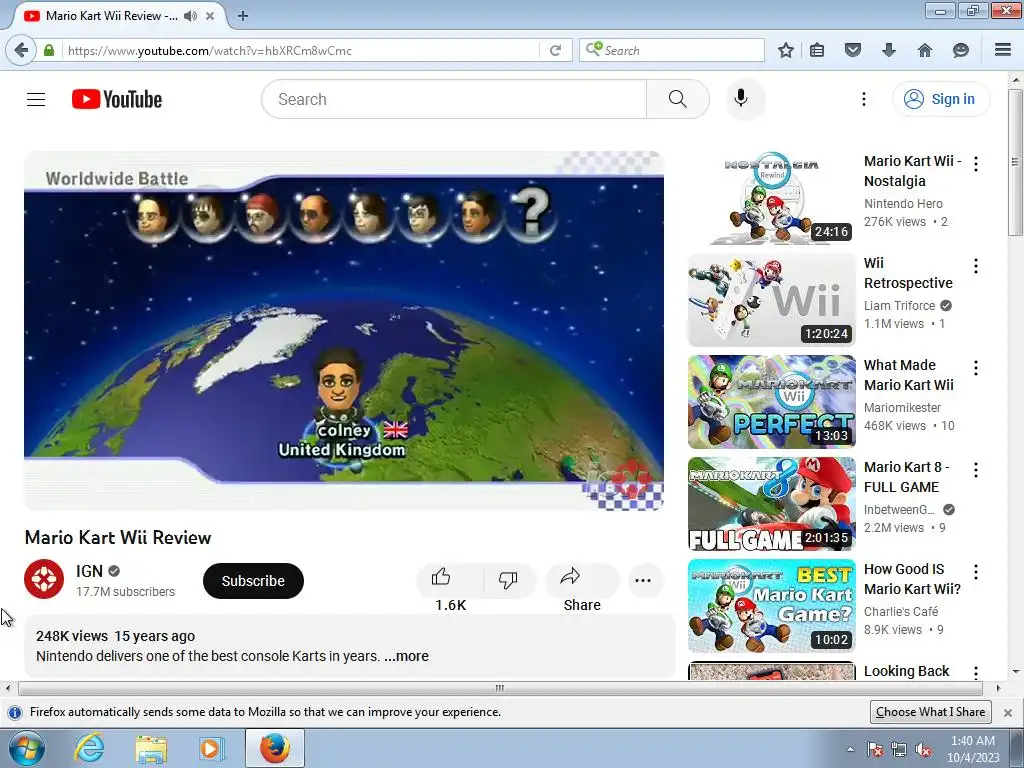
Task: Open Mario Kart 8 FULL GAME thumbnail
Action: (771, 504)
